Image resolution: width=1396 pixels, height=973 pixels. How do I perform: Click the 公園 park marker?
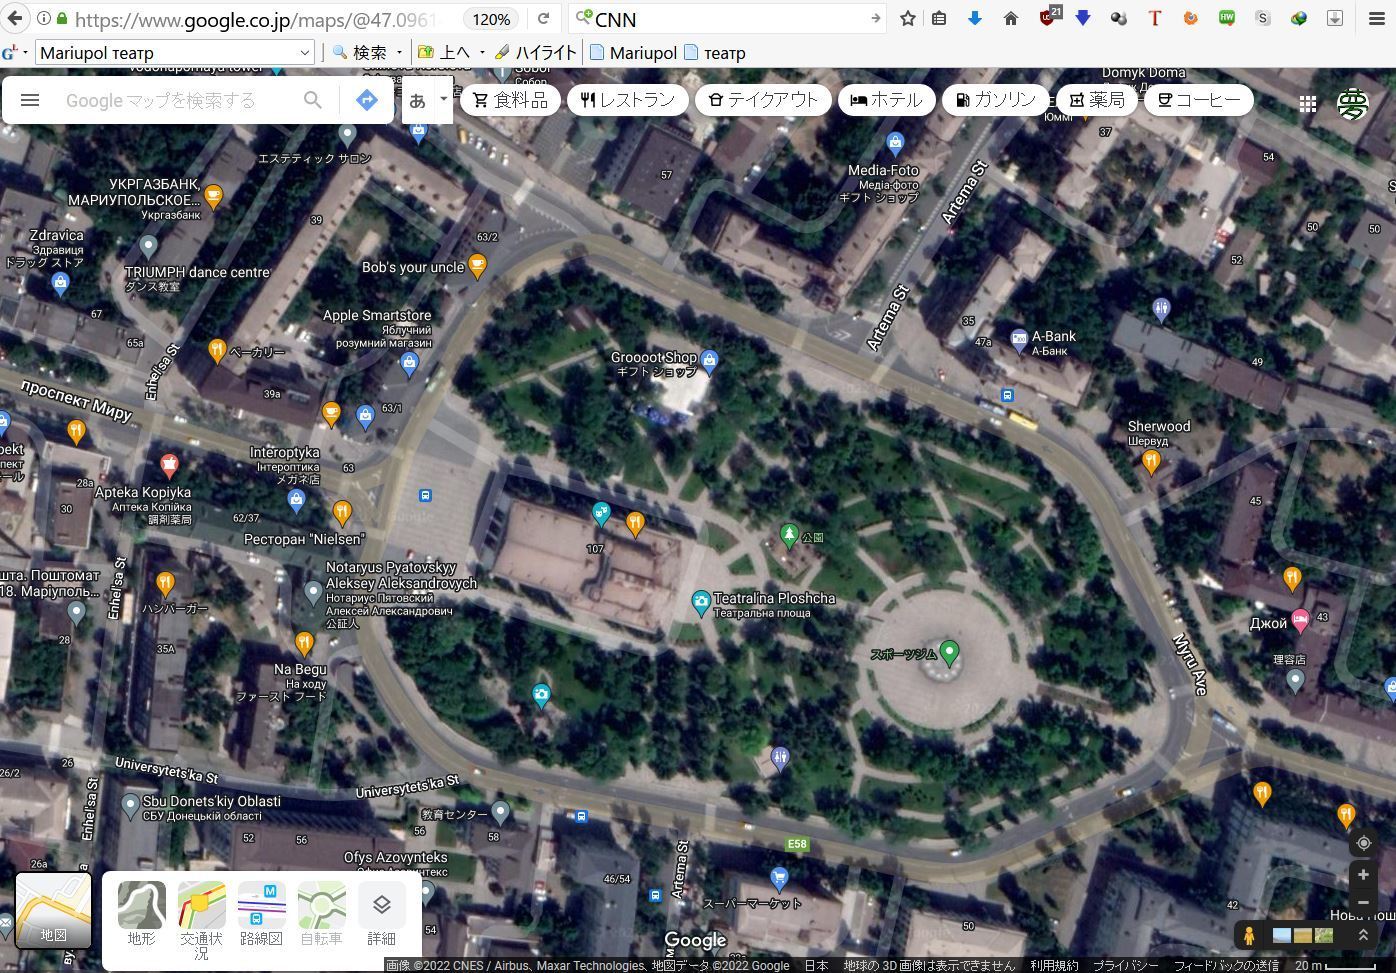[x=789, y=536]
